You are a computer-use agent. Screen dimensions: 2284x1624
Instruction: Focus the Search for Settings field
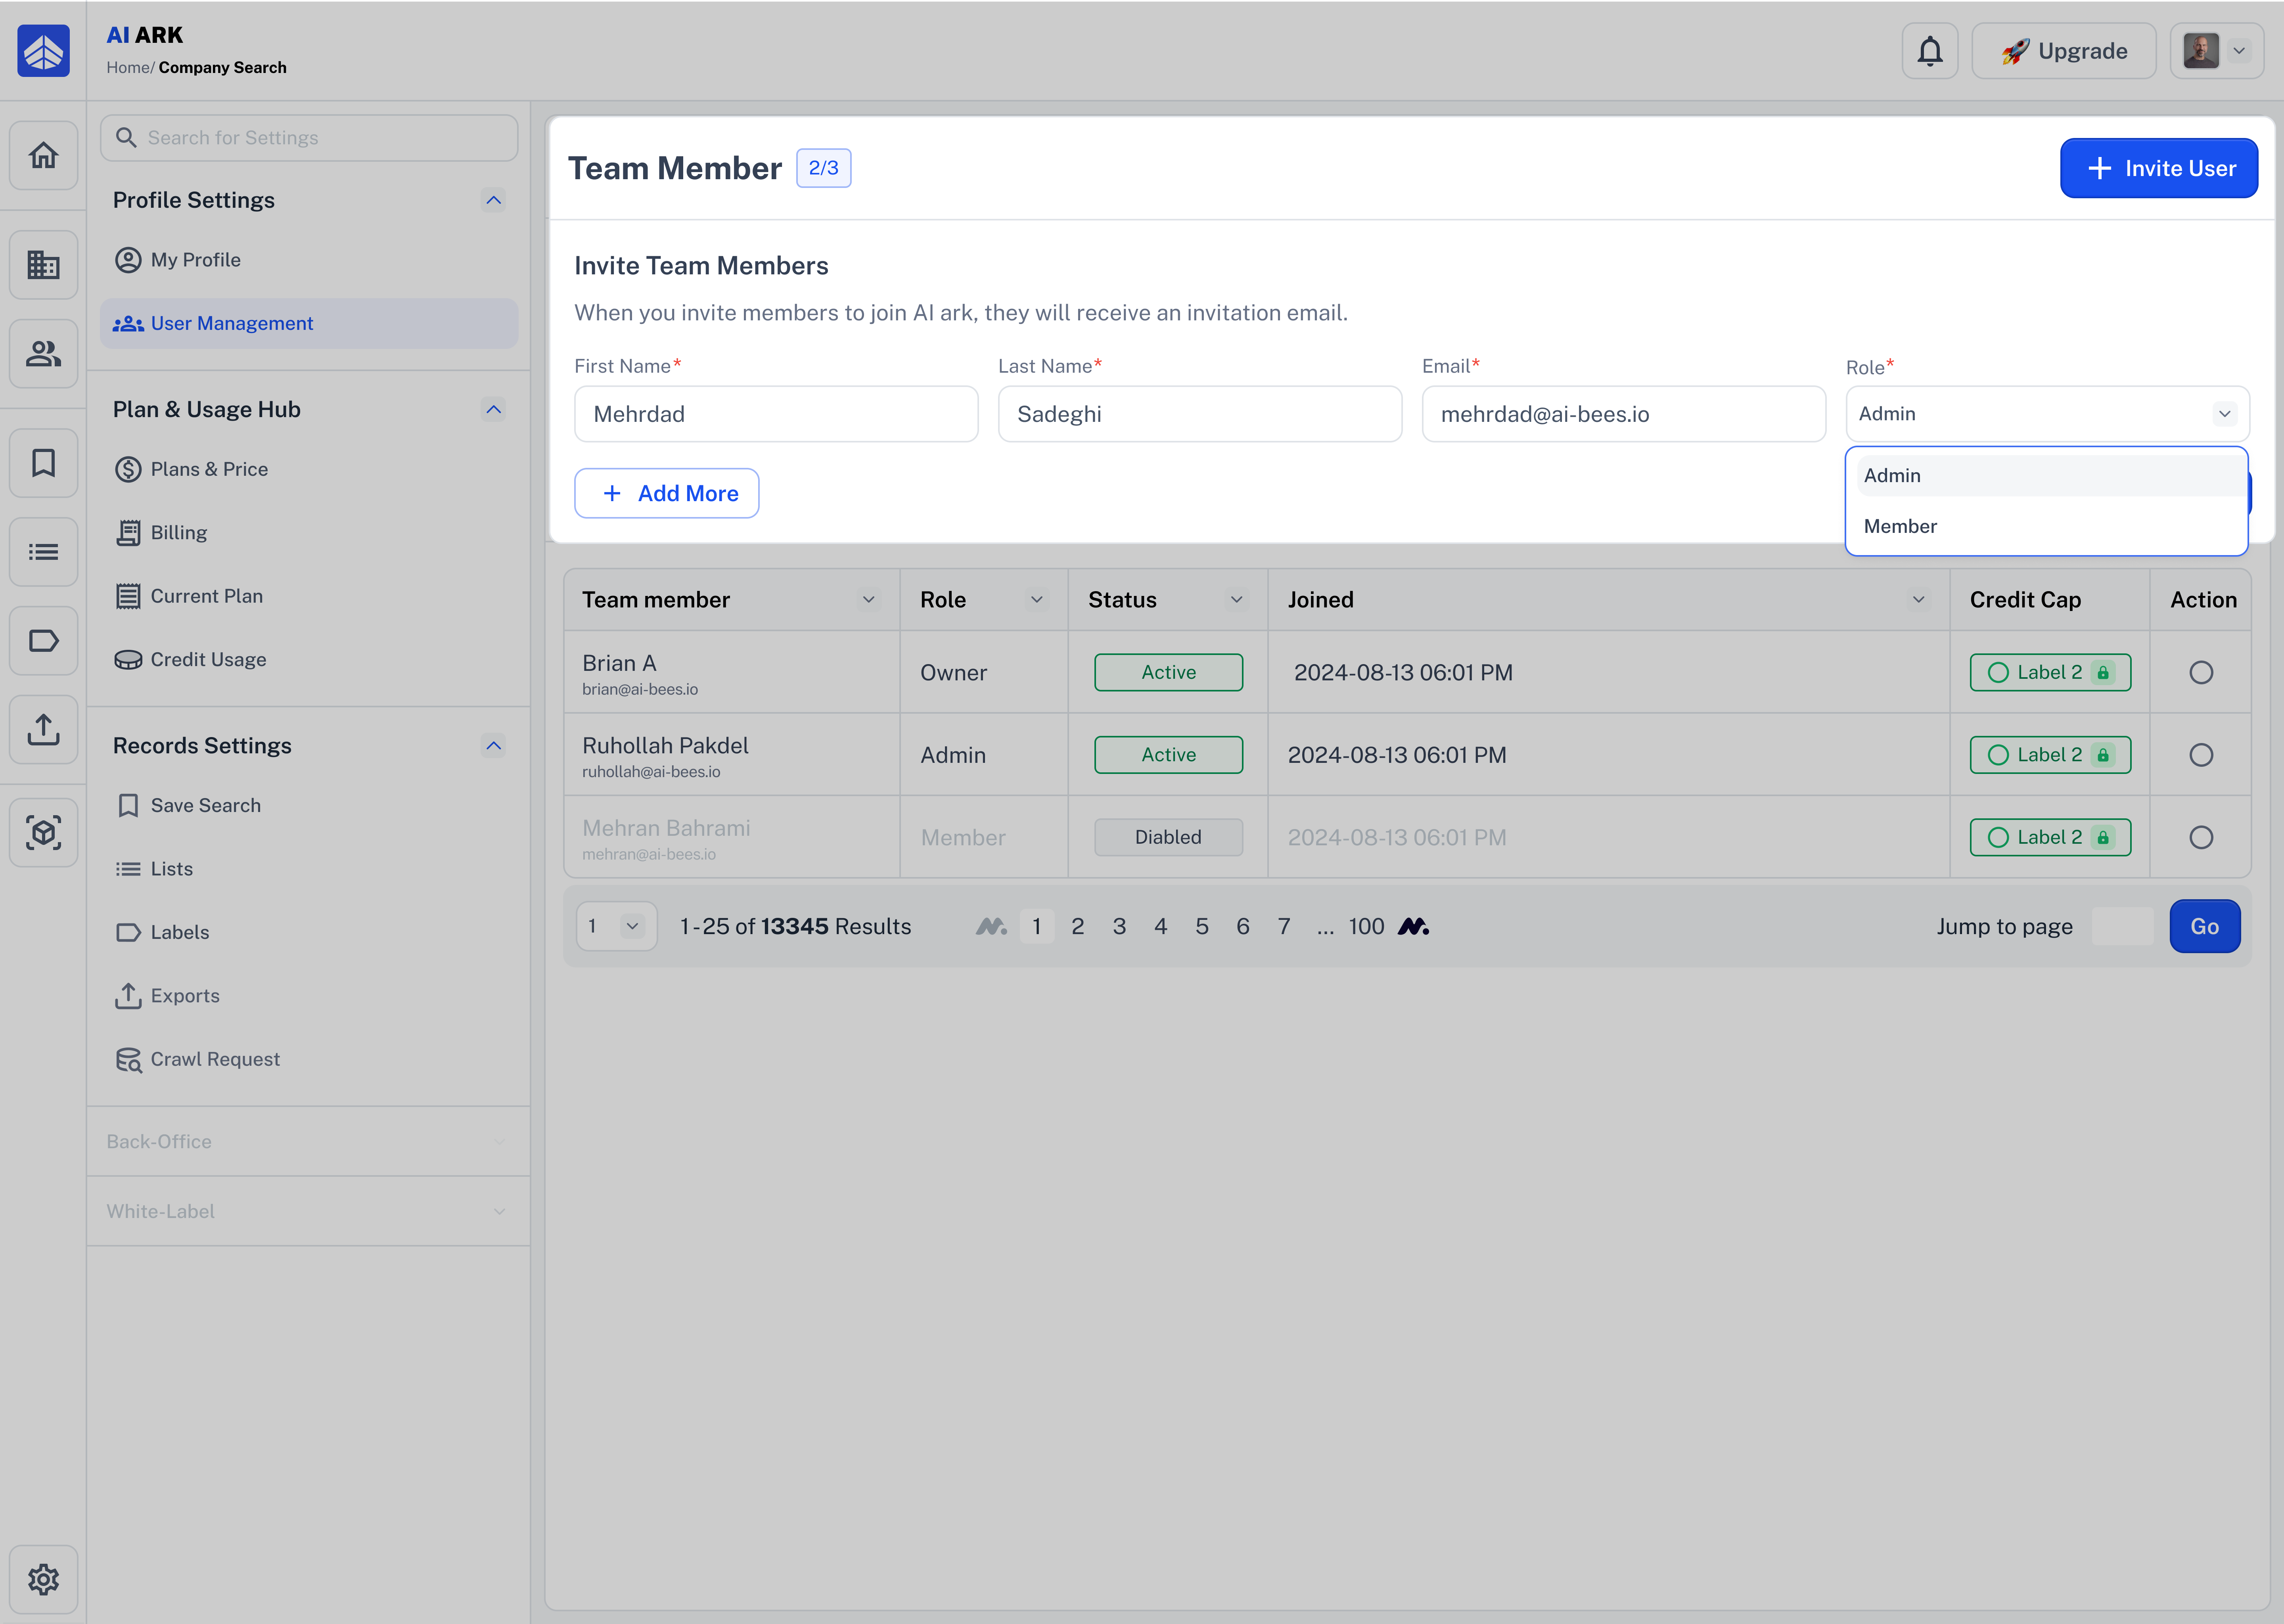point(309,138)
